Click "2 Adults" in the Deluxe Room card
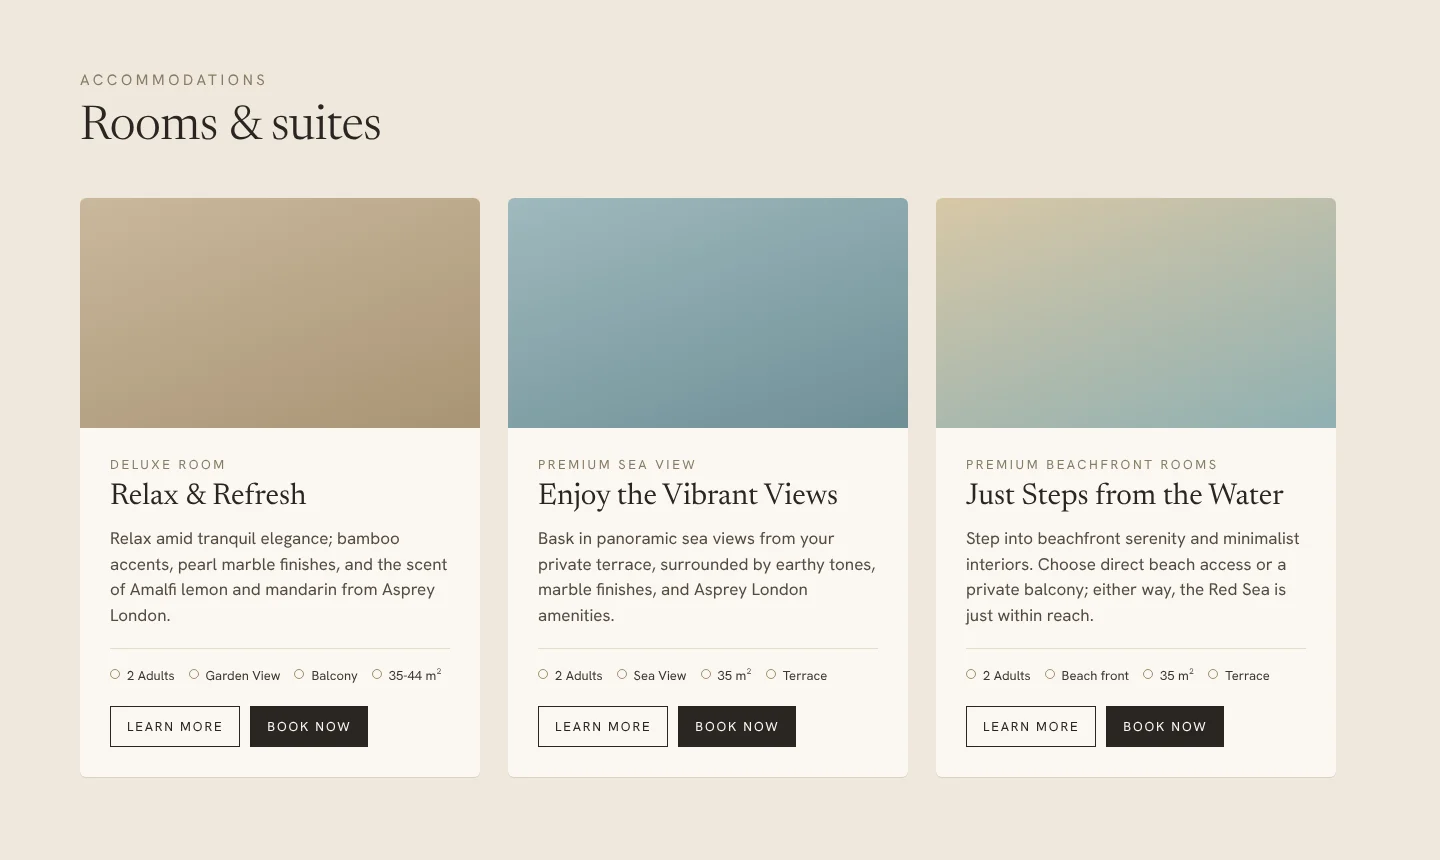 click(150, 676)
